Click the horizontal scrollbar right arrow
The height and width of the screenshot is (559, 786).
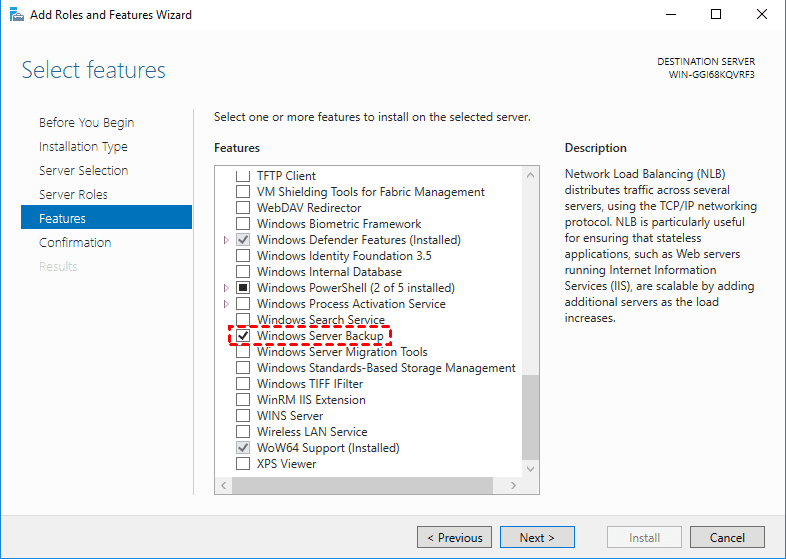514,486
